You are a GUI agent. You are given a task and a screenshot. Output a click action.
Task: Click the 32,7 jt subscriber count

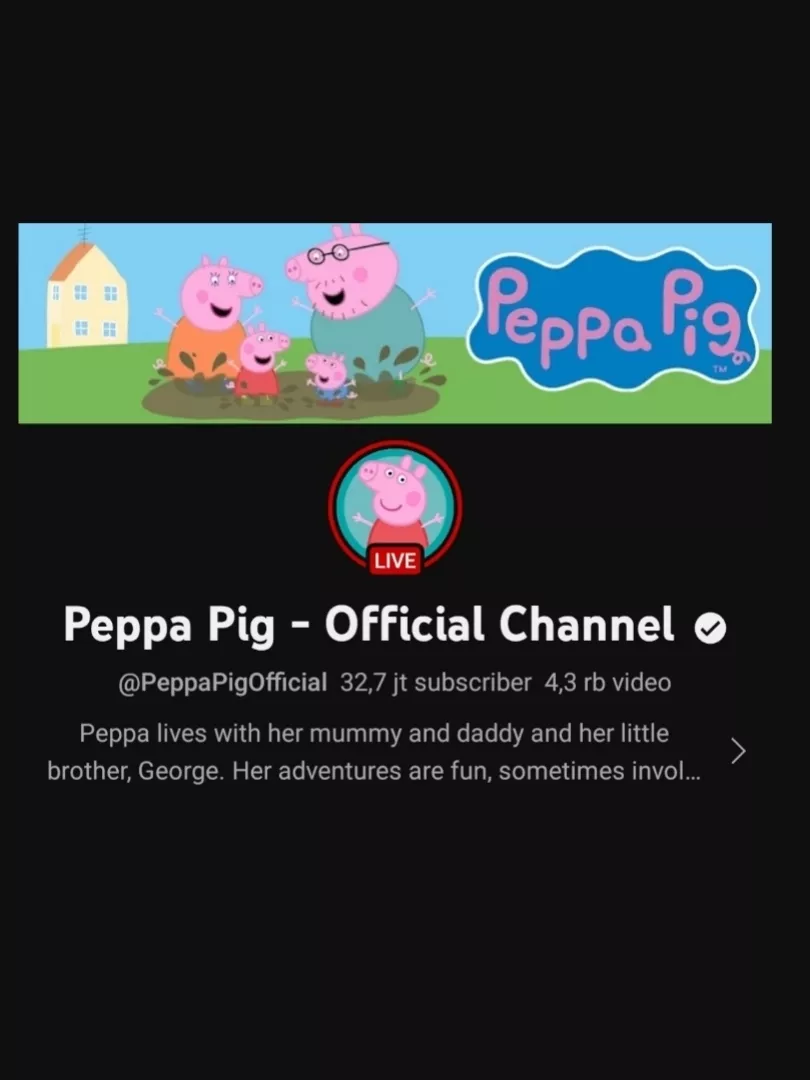tap(436, 683)
